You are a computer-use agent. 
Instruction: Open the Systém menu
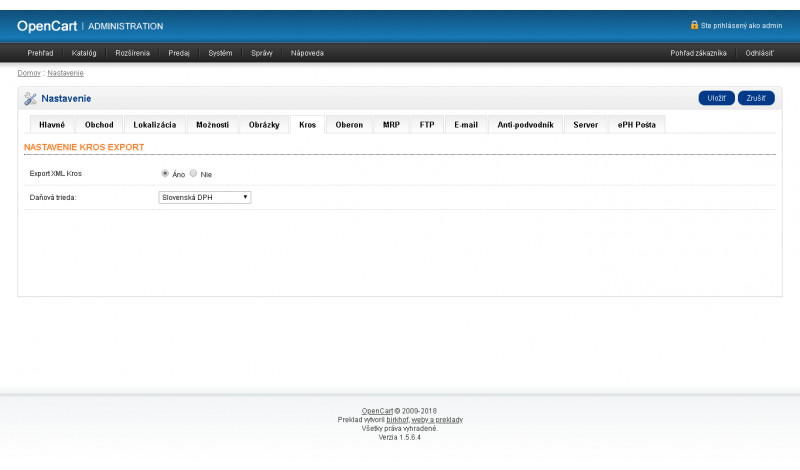click(220, 53)
